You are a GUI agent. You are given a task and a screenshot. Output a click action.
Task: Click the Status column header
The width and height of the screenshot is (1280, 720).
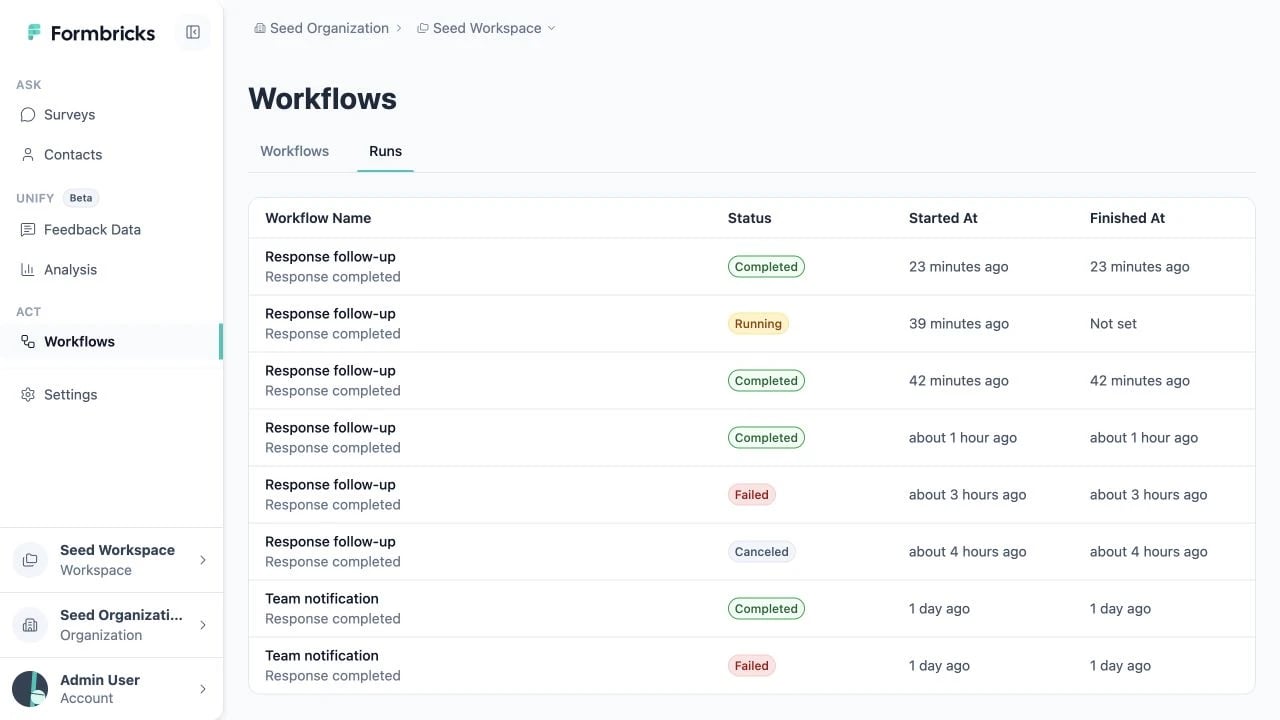[749, 218]
